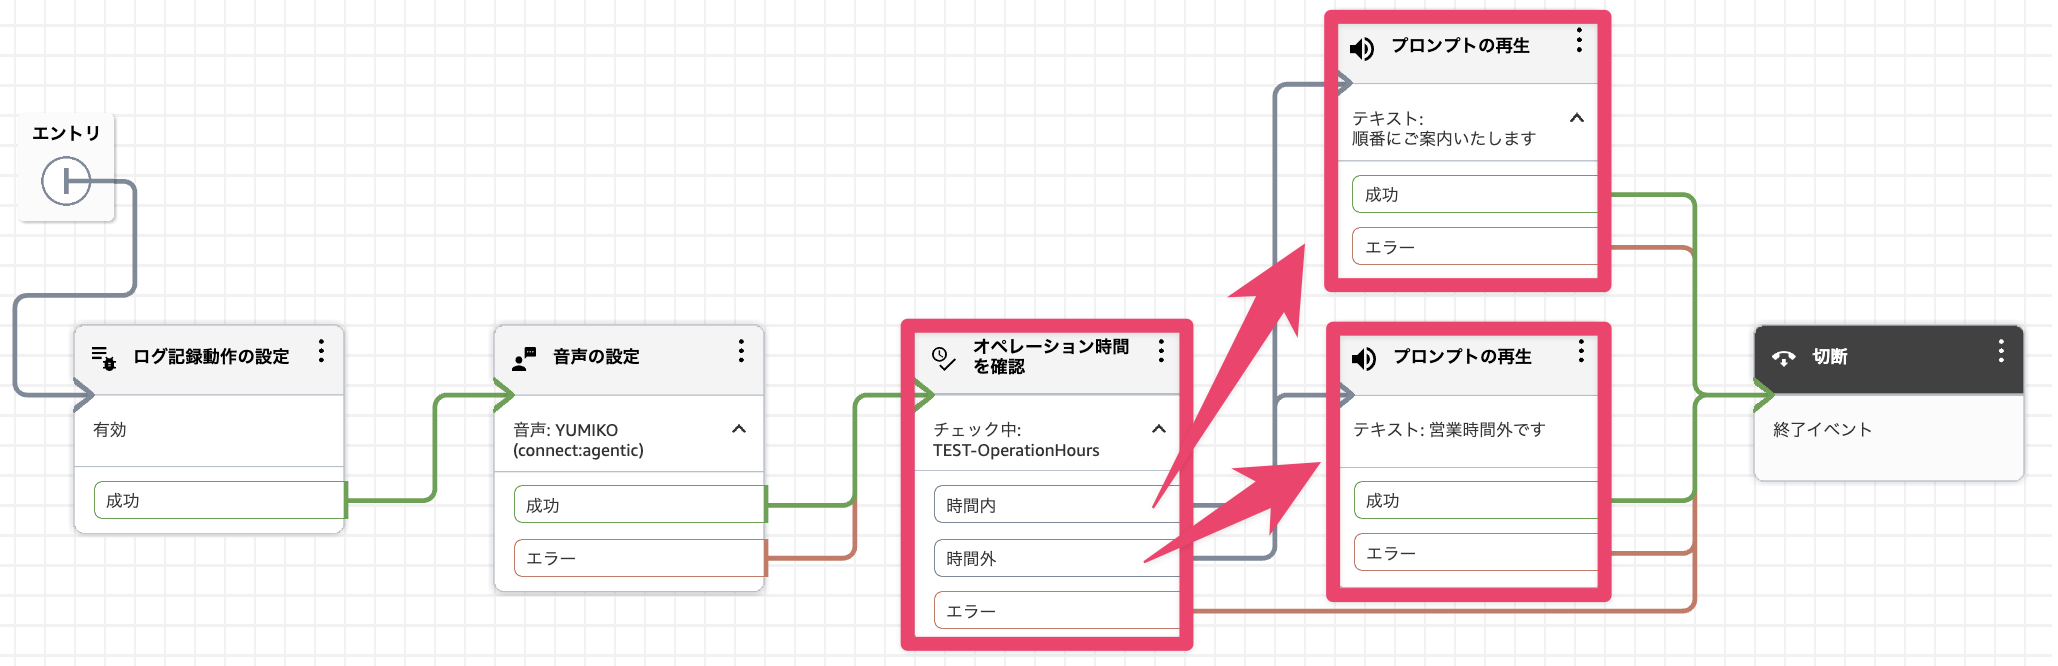Collapse the テキスト: 順番にご案内いたします chevron
Viewport: 2058px width, 666px height.
click(1577, 118)
